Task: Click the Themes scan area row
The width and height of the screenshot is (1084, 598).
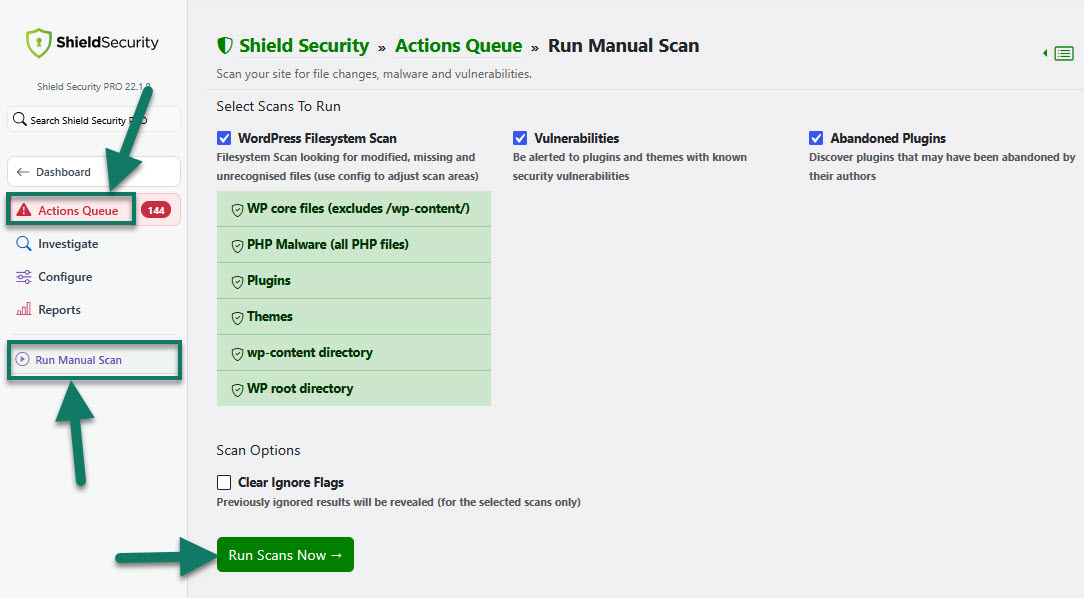Action: [x=353, y=317]
